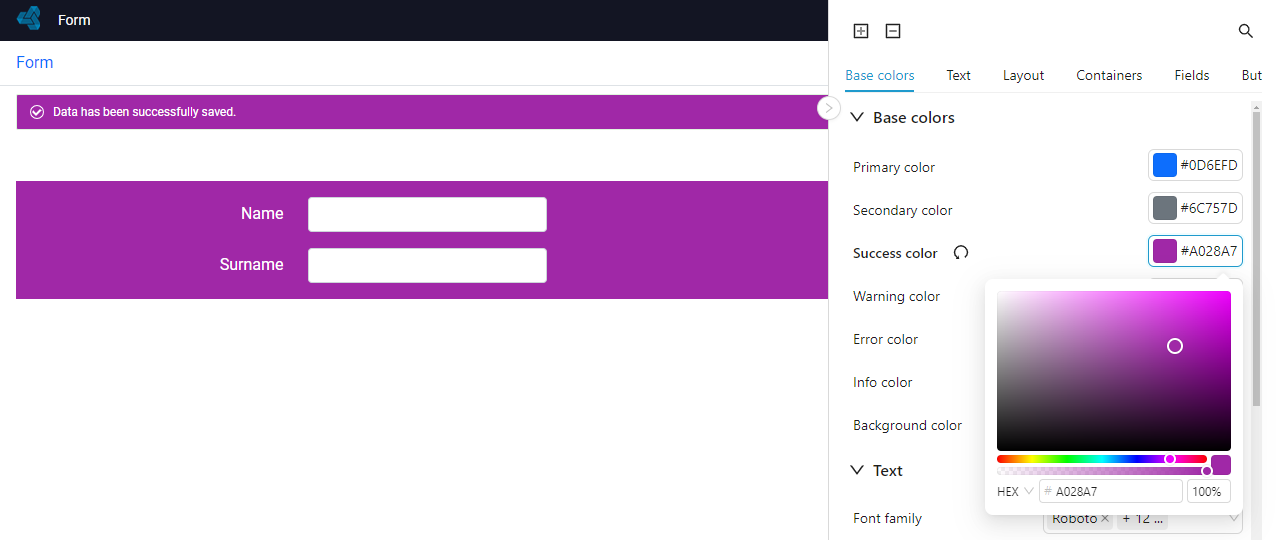Click the 'Surname' field label
This screenshot has height=540, width=1278.
click(251, 265)
